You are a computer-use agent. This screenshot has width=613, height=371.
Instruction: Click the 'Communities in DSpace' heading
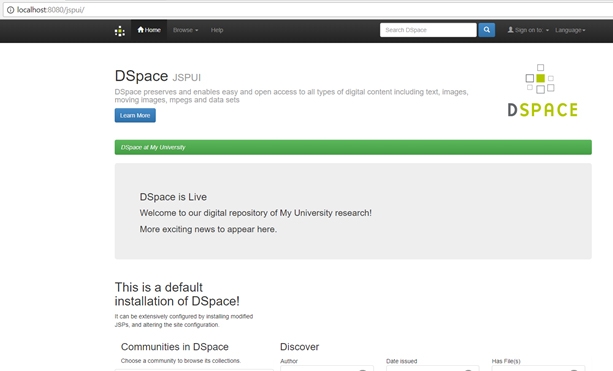coord(175,347)
